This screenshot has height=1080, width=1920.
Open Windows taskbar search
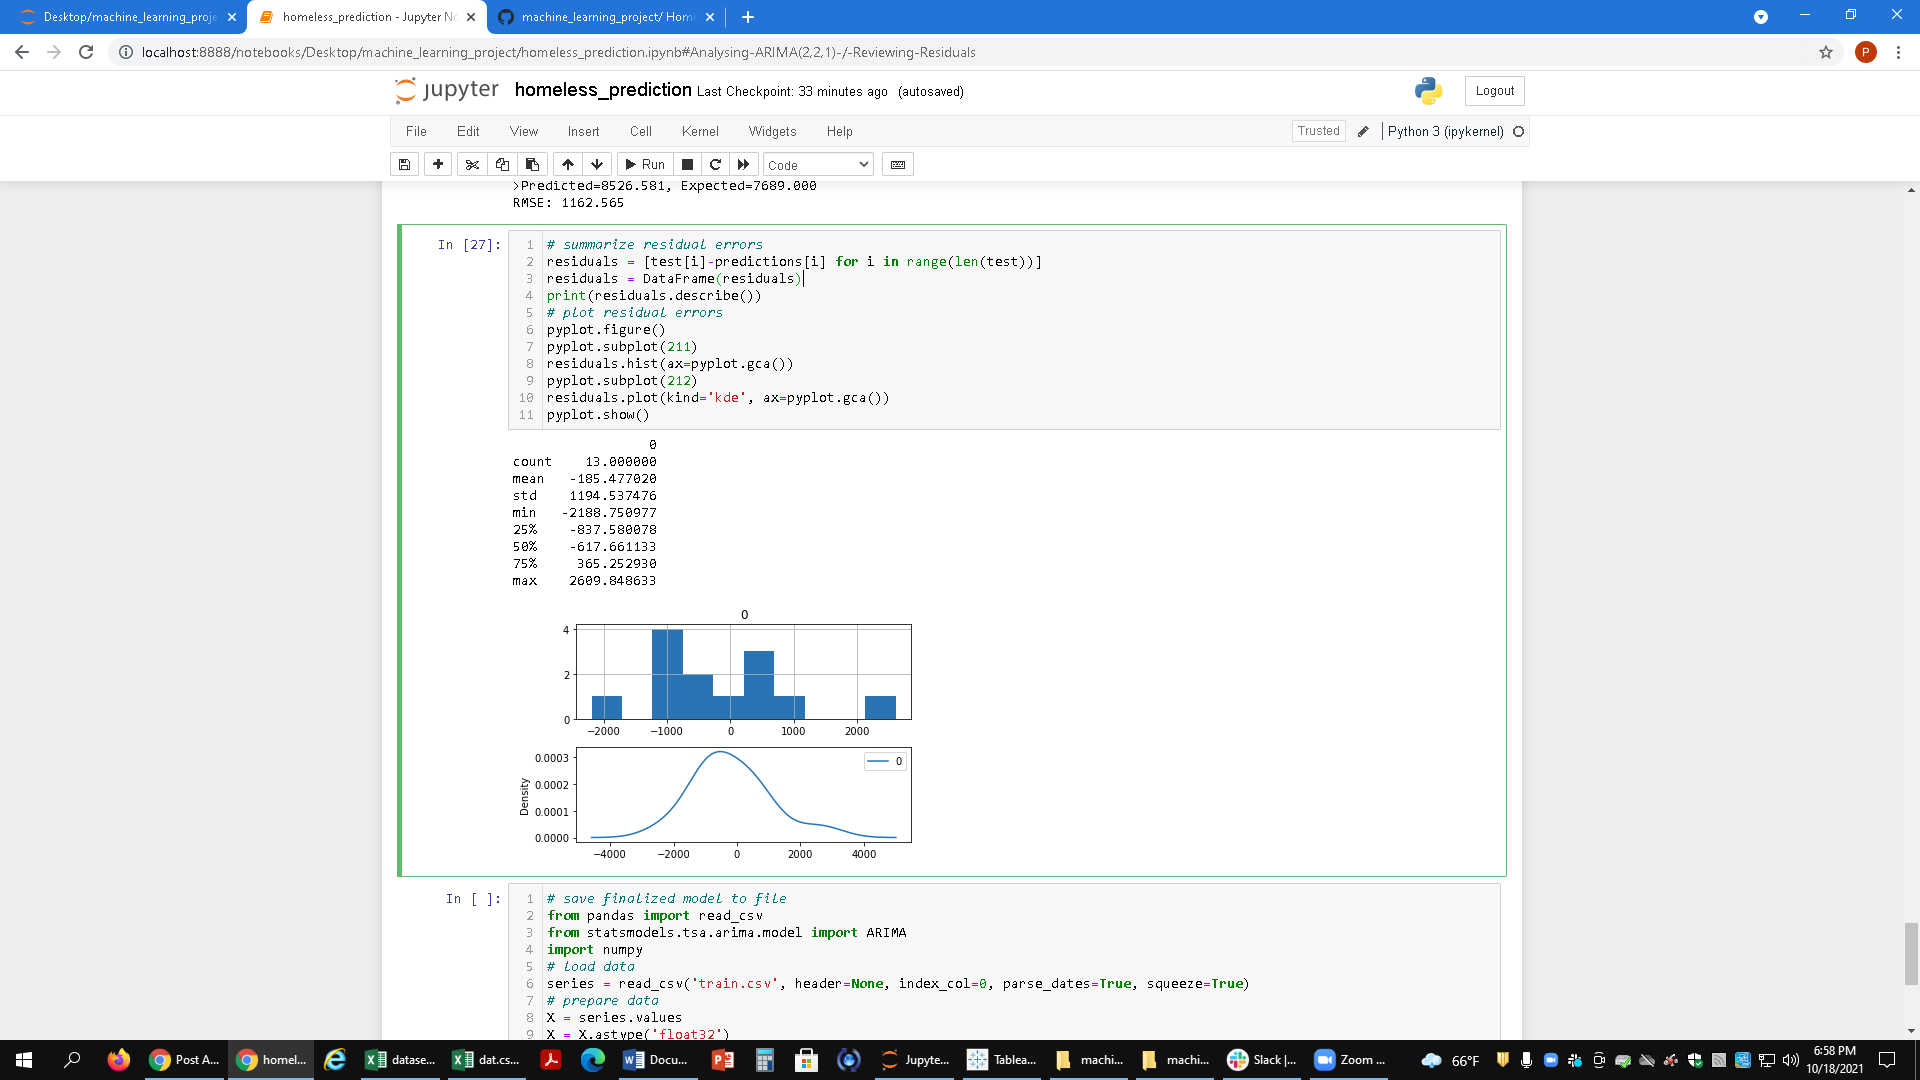point(72,1060)
